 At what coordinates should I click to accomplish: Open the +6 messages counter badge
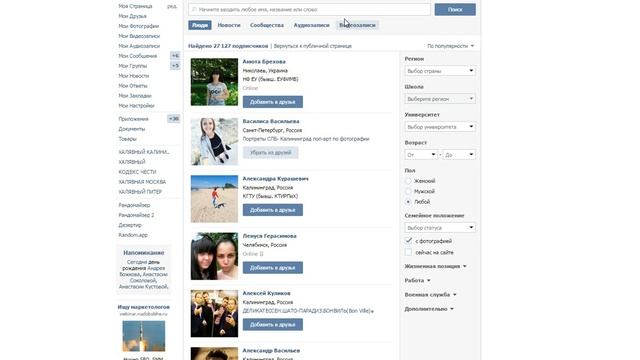pyautogui.click(x=175, y=56)
